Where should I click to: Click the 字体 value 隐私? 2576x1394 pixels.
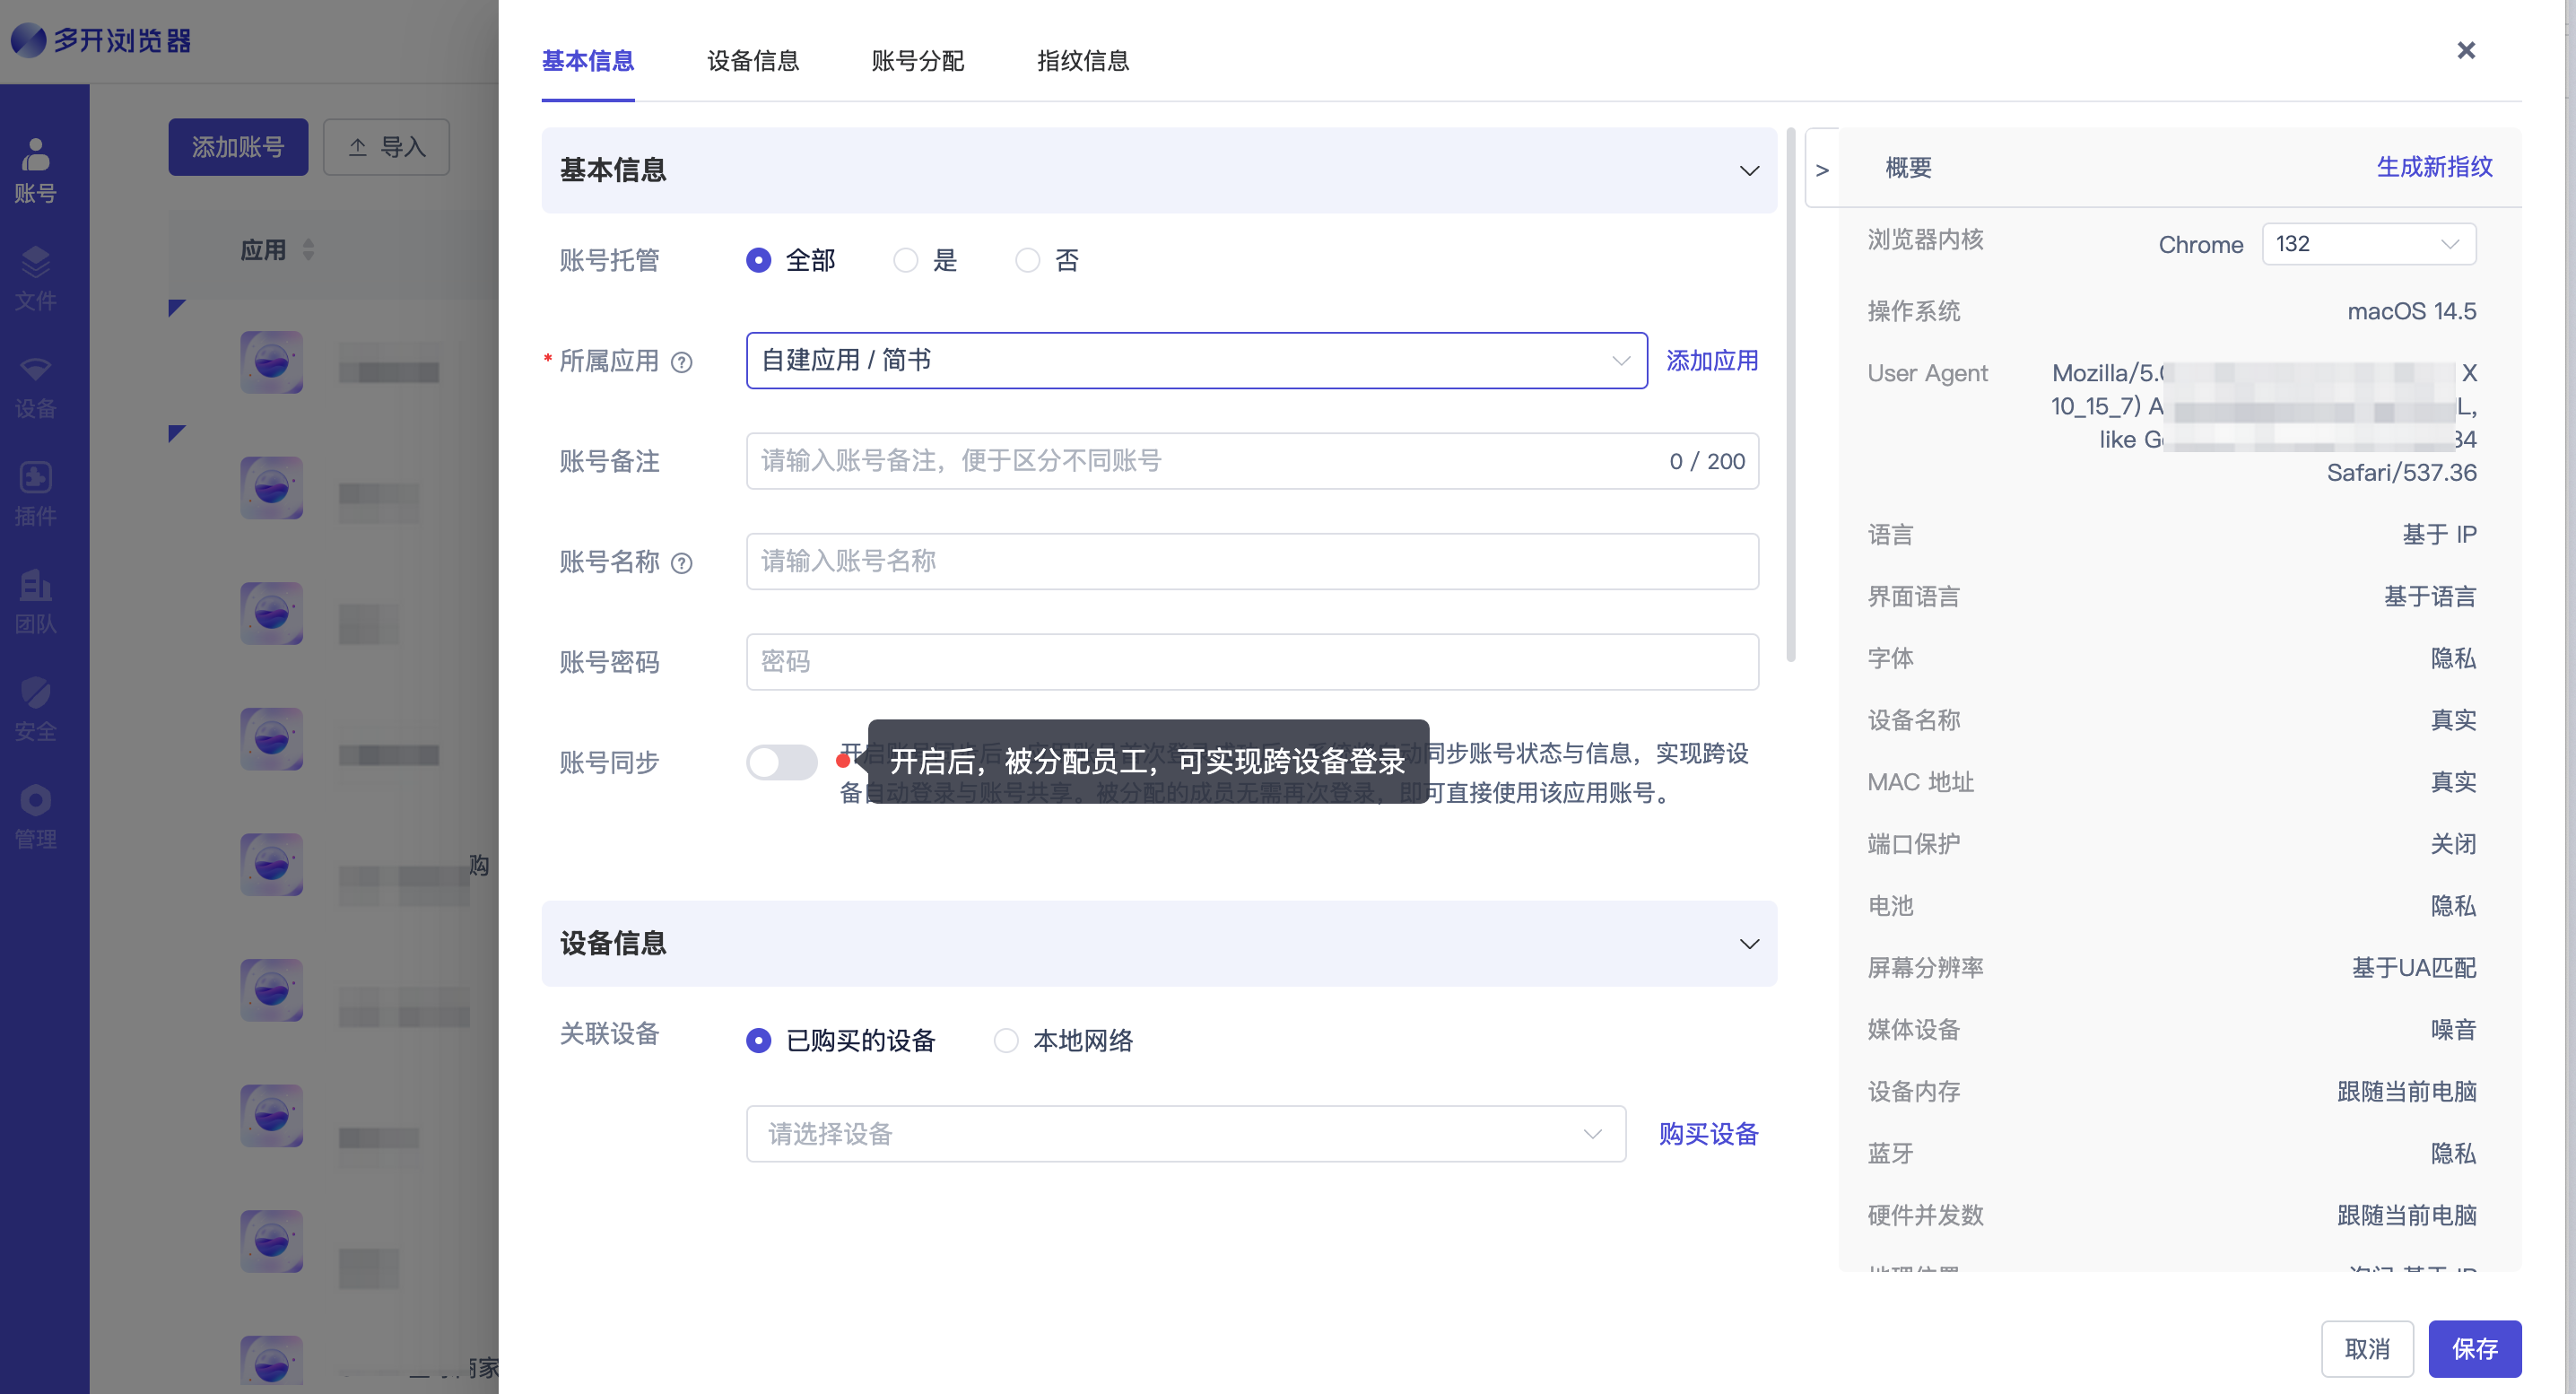tap(2453, 659)
